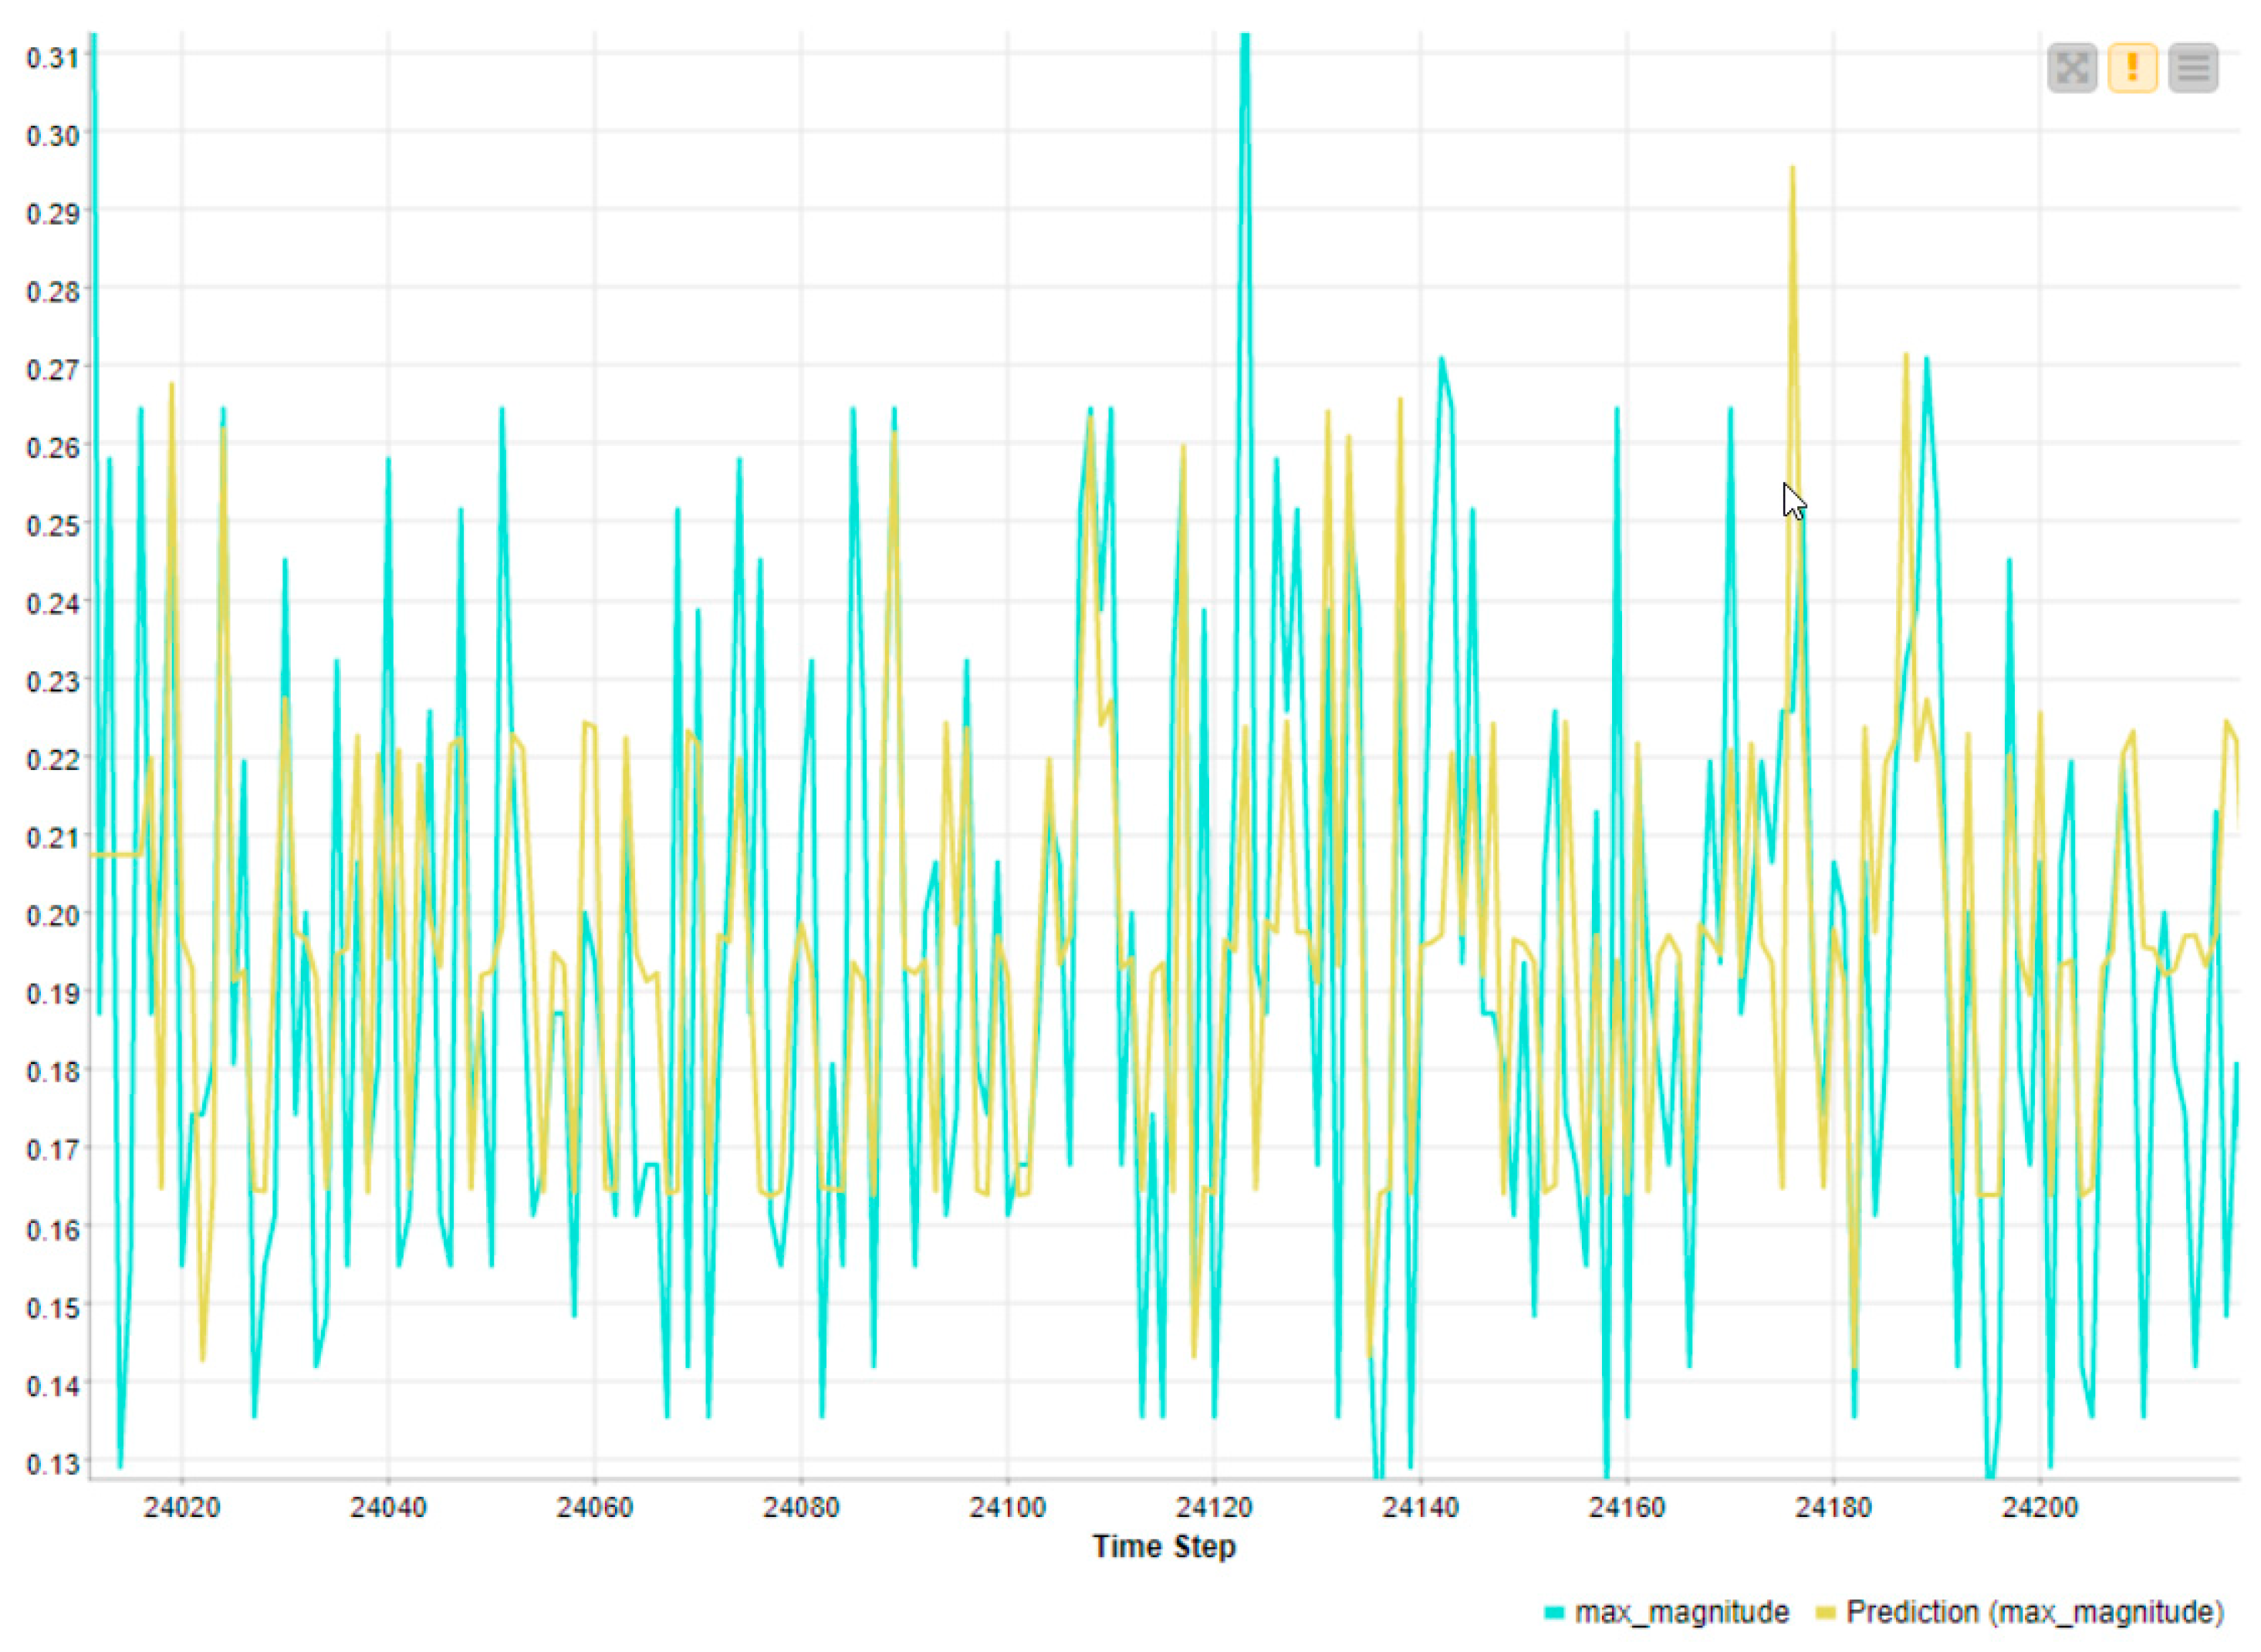The width and height of the screenshot is (2261, 1652).
Task: Click the fullscreen expand chart icon
Action: pyautogui.click(x=2071, y=69)
